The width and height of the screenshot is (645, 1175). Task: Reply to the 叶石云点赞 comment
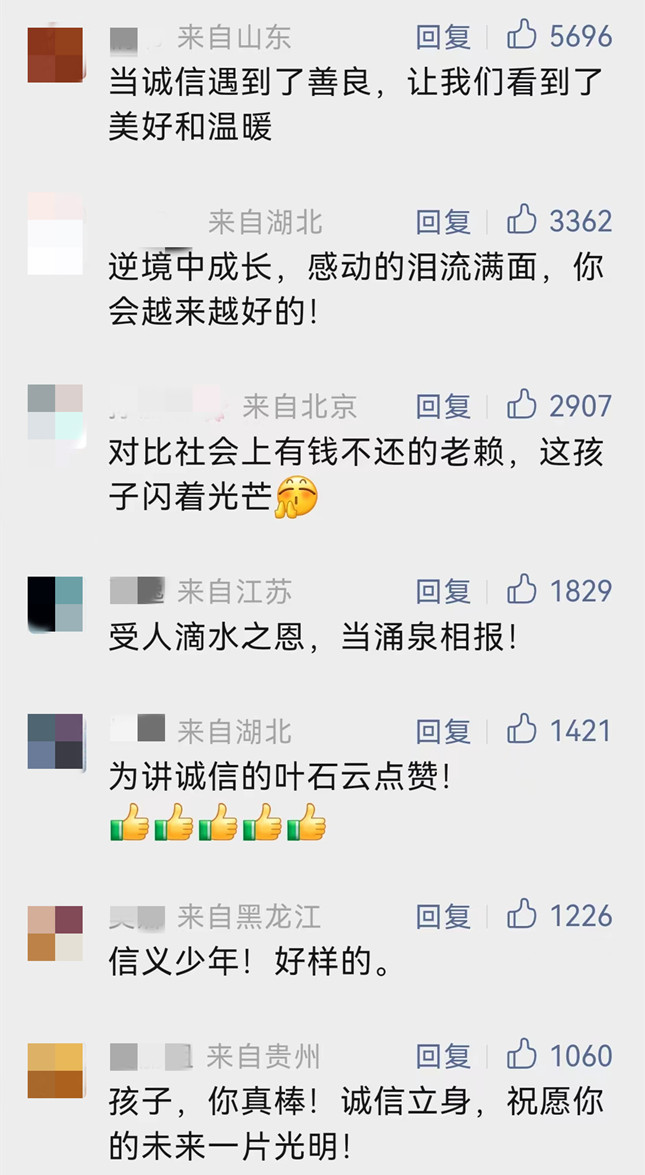pyautogui.click(x=443, y=731)
